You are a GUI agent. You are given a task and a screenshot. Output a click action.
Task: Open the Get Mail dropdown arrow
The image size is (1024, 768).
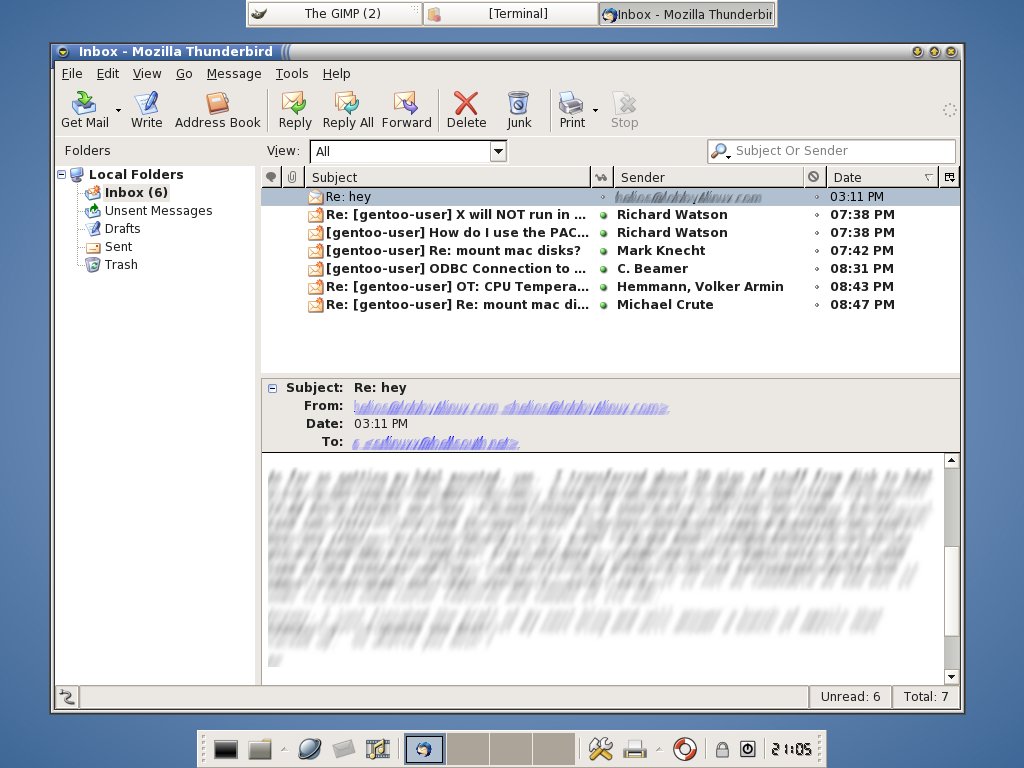point(118,110)
